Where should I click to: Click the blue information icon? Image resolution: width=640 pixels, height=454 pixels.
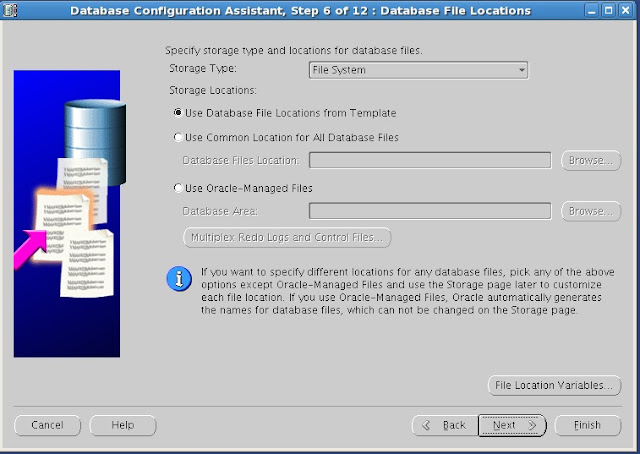[179, 279]
